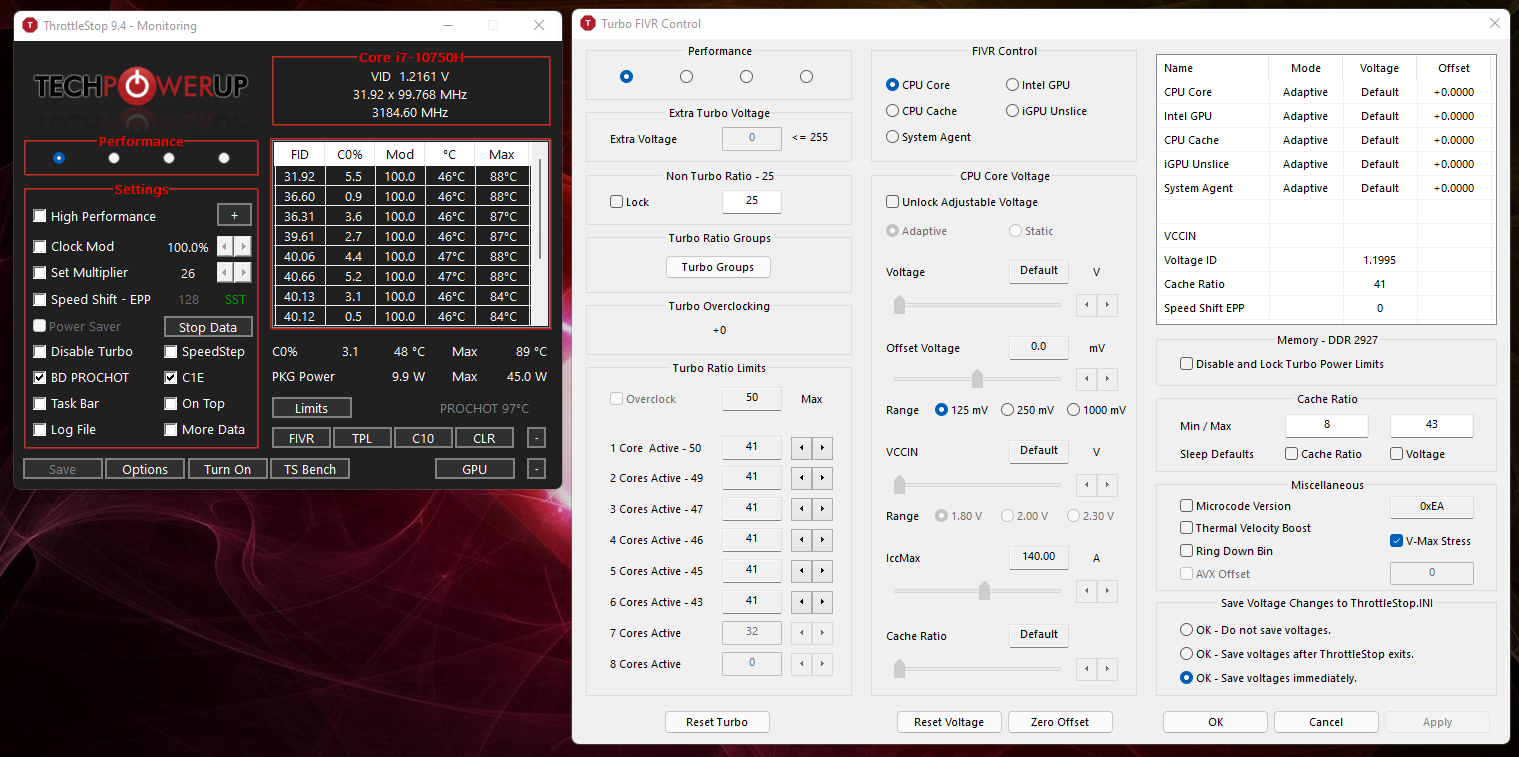The height and width of the screenshot is (757, 1519).
Task: Increase the 1 Core Active ratio with right arrow
Action: click(822, 448)
